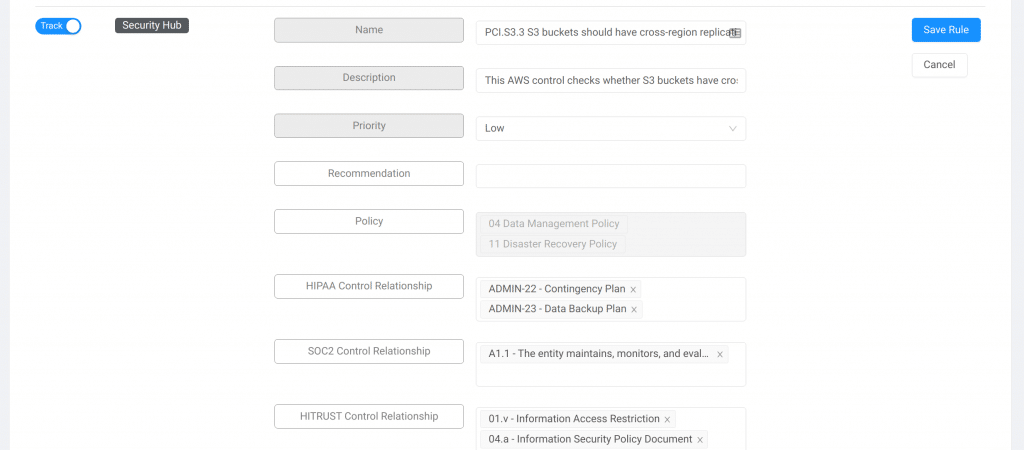Toggle the Track switch off
Screen dimensions: 1024x450
click(58, 26)
